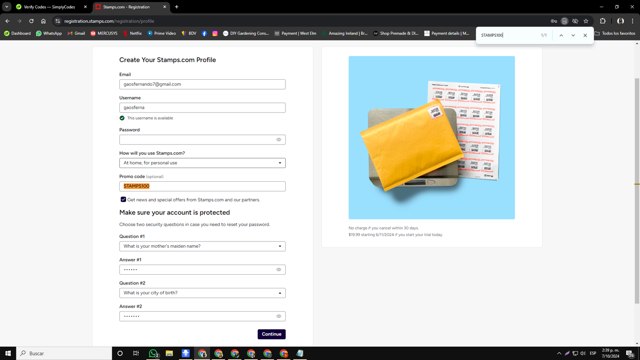Image resolution: width=640 pixels, height=360 pixels.
Task: Close the find-in-page bar
Action: pos(585,36)
